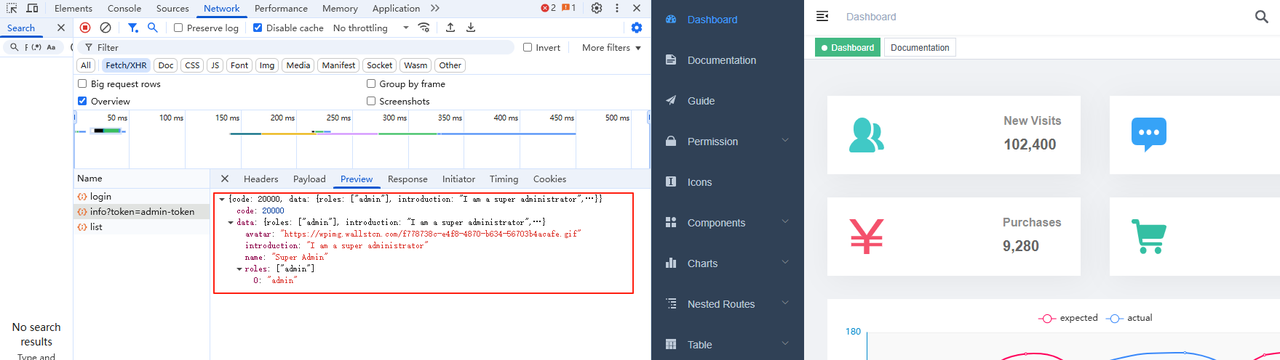Expand the Permission sidebar menu
The height and width of the screenshot is (360, 1280).
[727, 141]
